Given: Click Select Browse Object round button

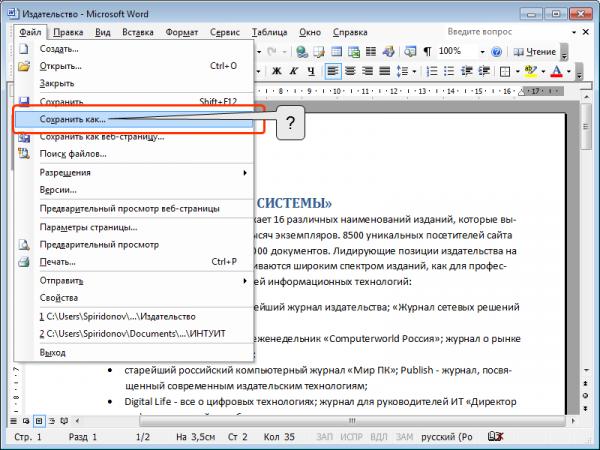Looking at the screenshot, I should (x=585, y=396).
